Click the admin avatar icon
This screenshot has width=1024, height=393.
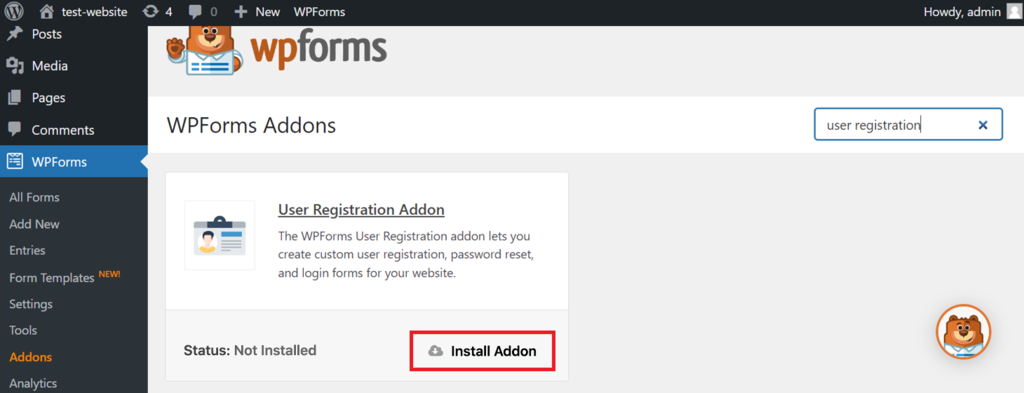pos(1012,12)
